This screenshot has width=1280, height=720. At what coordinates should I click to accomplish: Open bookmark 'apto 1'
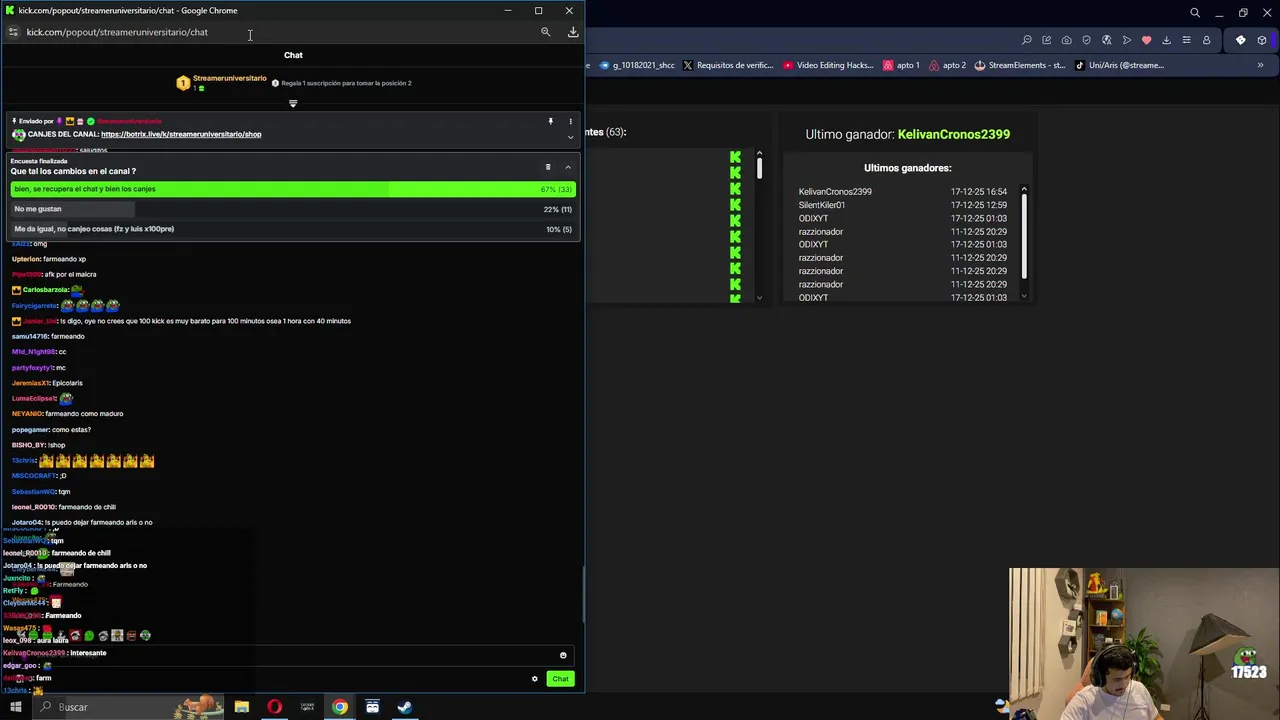[x=901, y=65]
